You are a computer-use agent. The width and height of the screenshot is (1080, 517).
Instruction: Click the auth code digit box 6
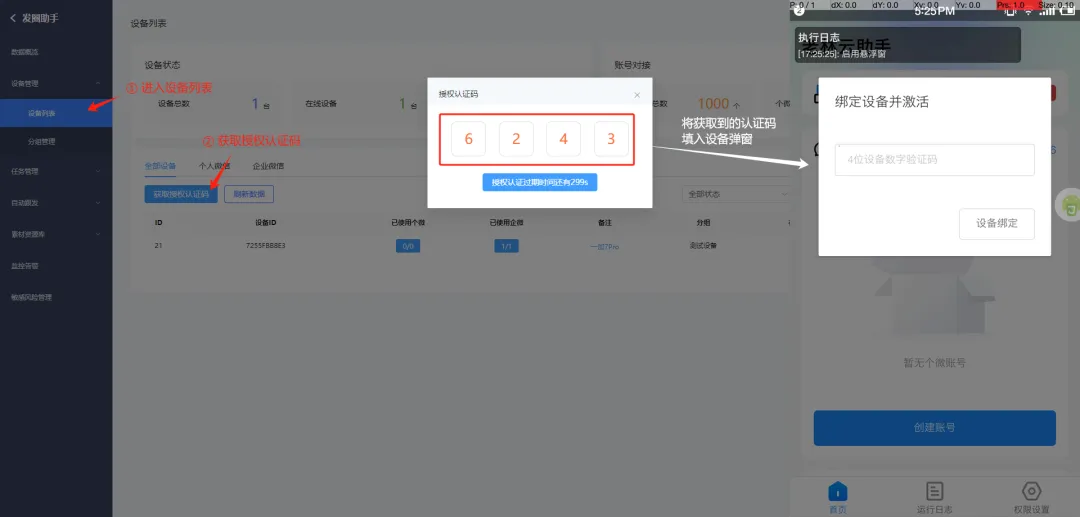(468, 139)
